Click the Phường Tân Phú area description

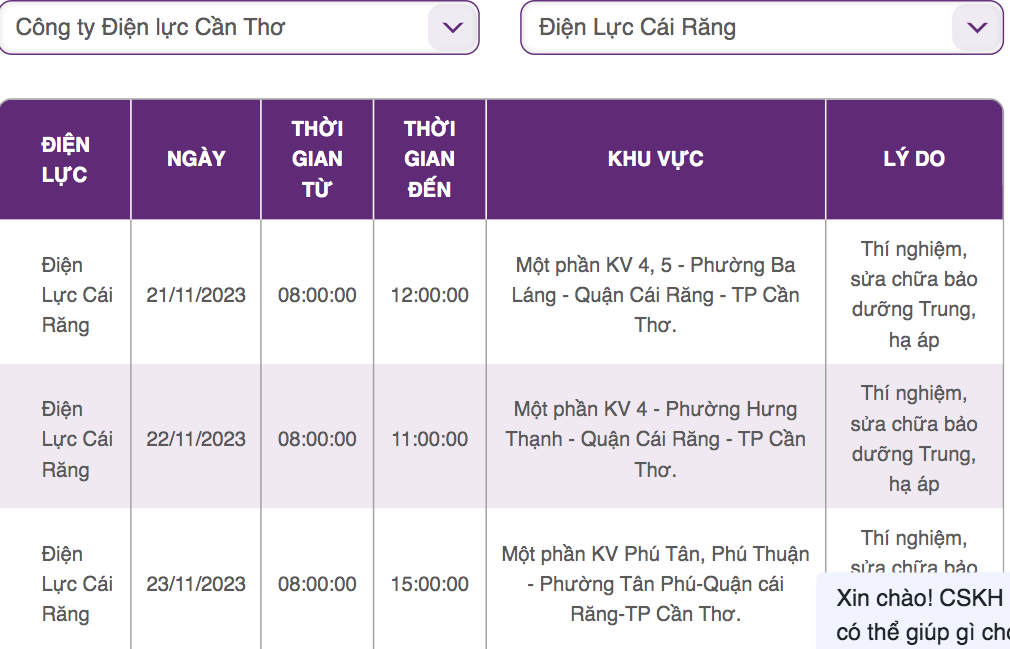click(656, 584)
